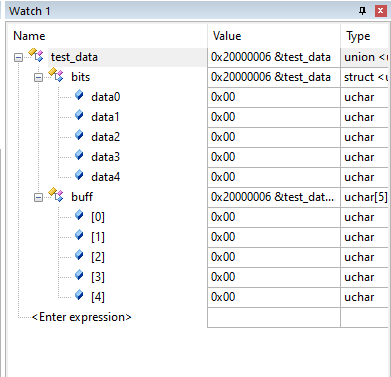Click the test_data union icon
This screenshot has width=391, height=377.
(x=36, y=55)
